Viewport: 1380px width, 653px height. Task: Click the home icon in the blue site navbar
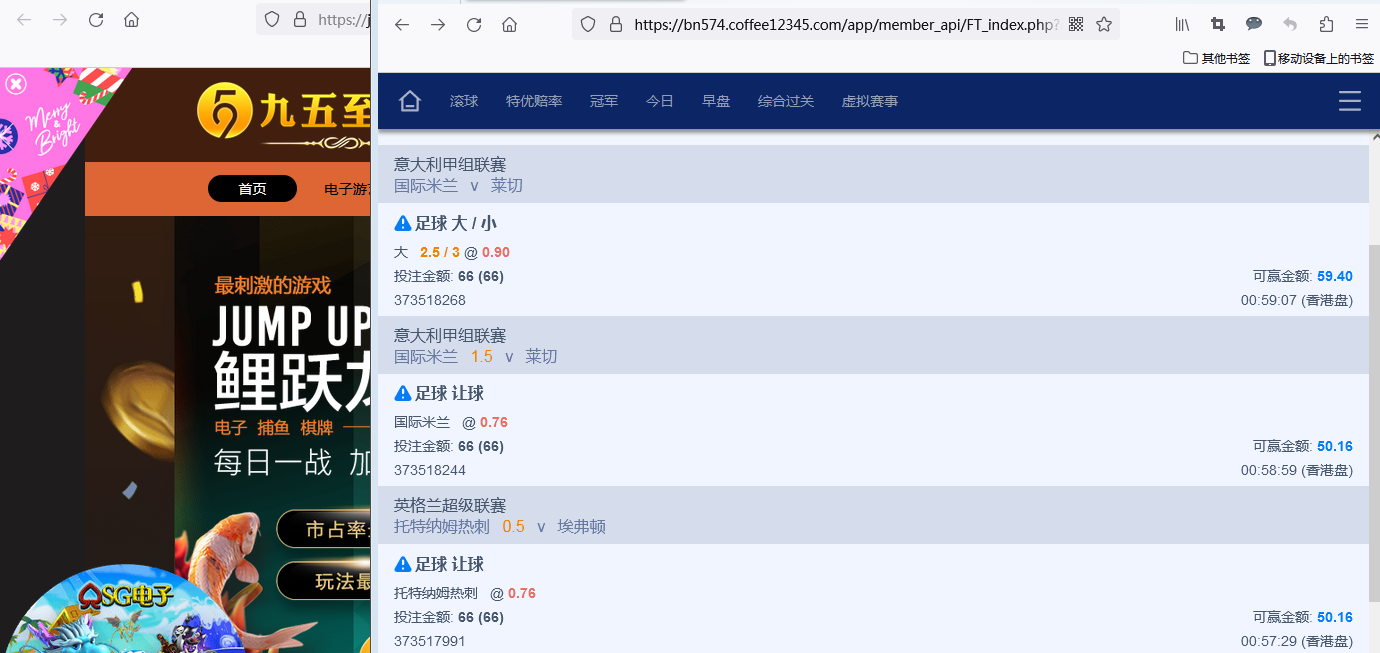click(x=409, y=101)
